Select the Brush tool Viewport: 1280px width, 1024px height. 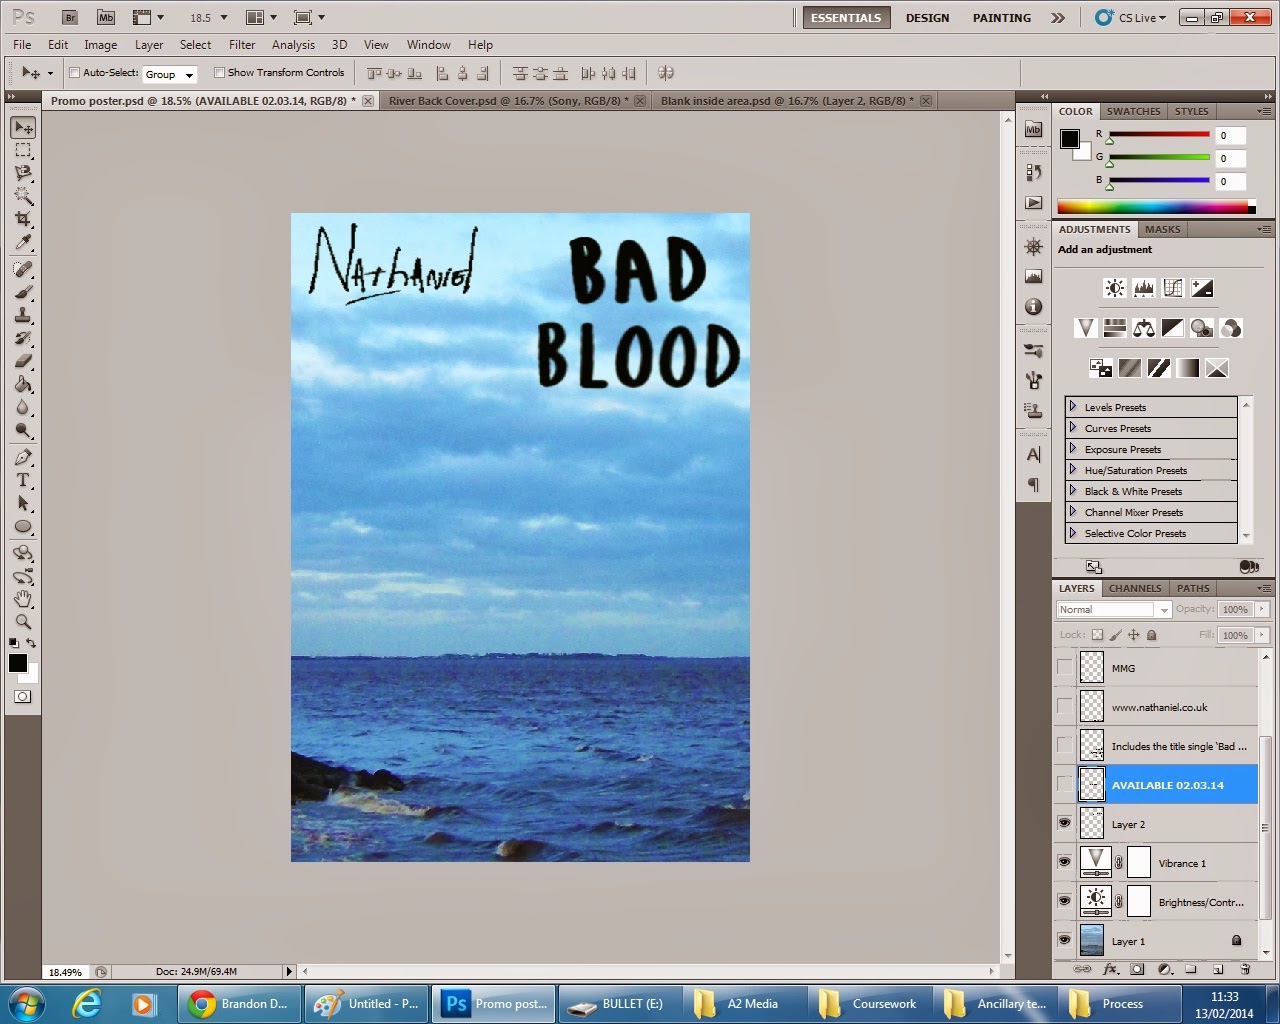click(x=23, y=292)
